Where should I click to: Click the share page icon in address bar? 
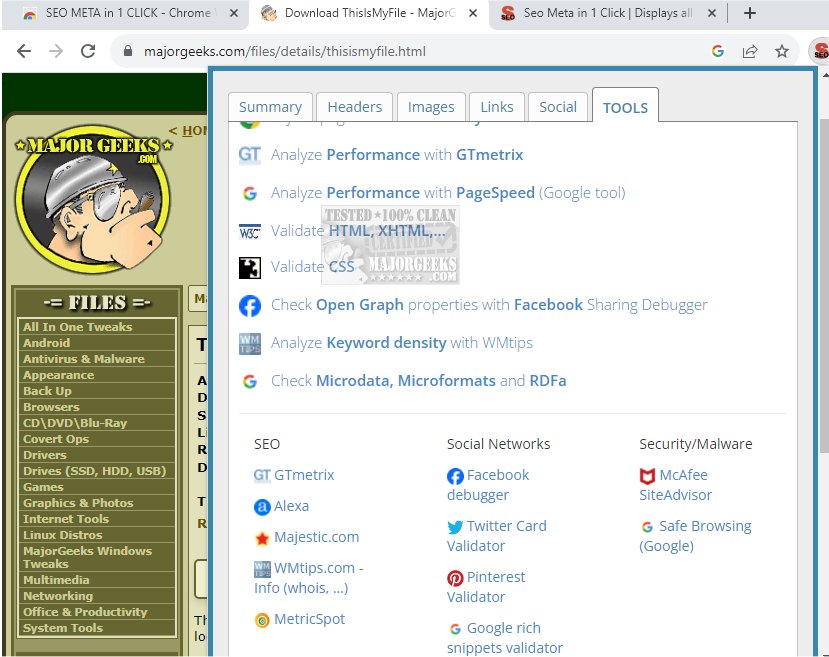(750, 51)
